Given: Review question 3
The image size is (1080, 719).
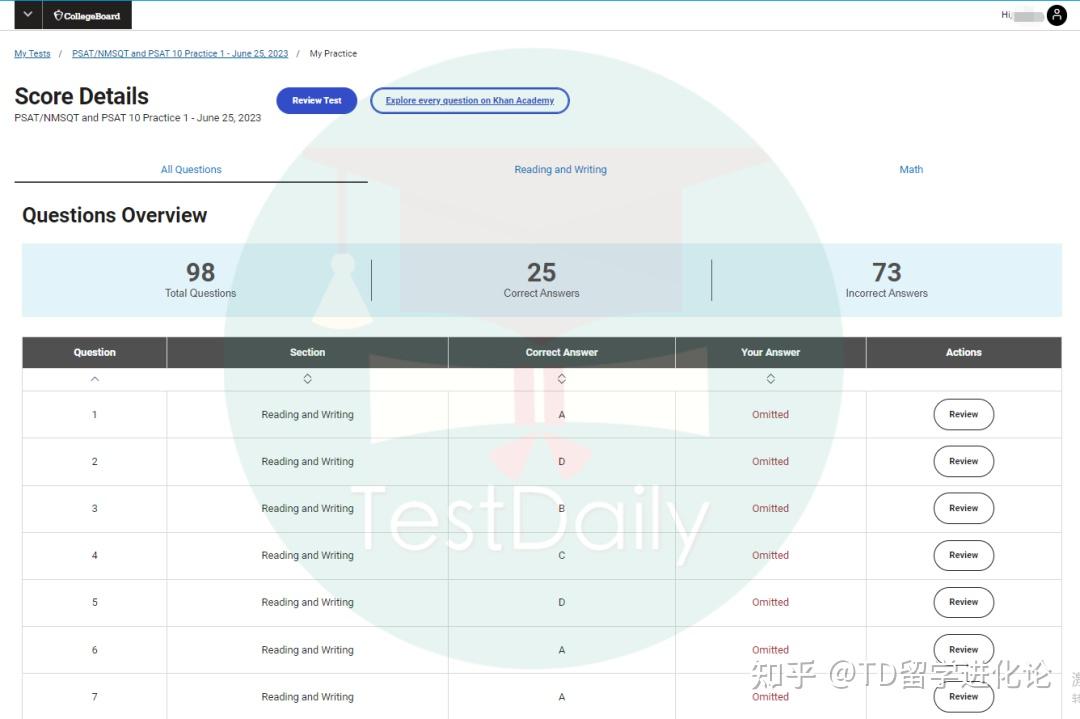Looking at the screenshot, I should [x=963, y=508].
